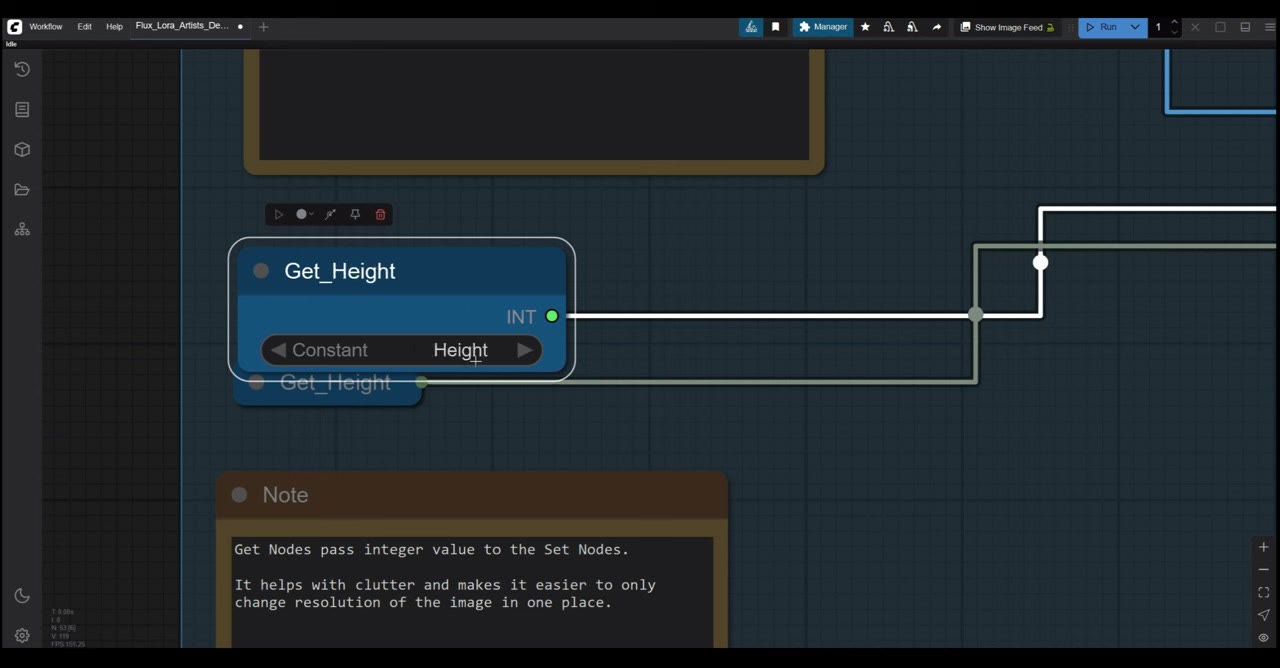Execute selected node with play icon
The width and height of the screenshot is (1280, 668).
coord(279,214)
